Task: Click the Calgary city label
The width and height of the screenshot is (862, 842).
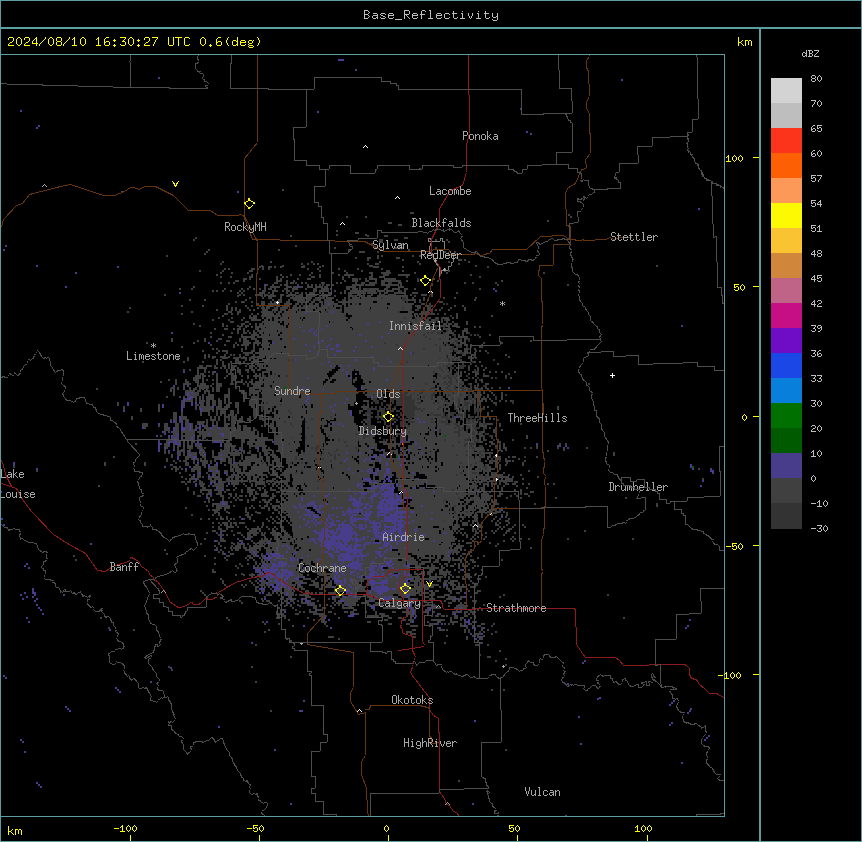Action: pos(399,603)
